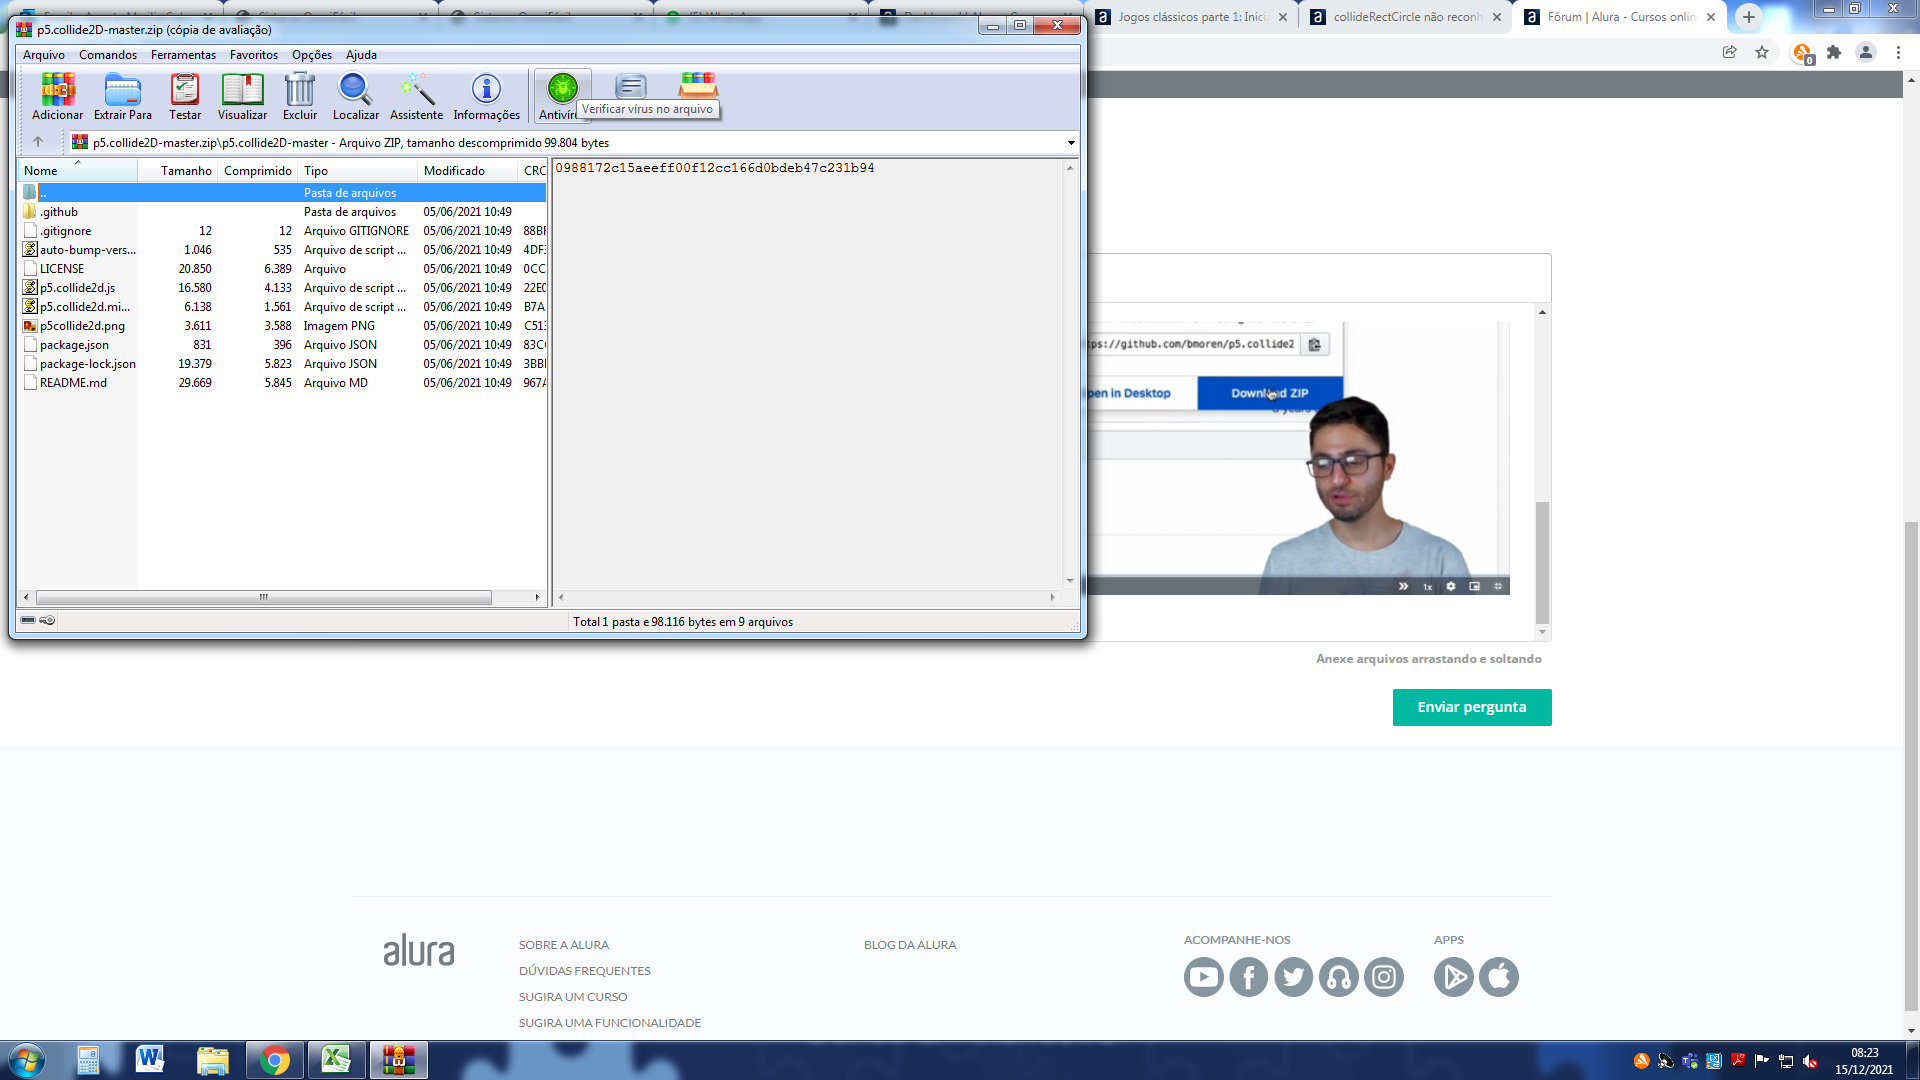Click Chrome share page icon
The image size is (1920, 1080).
1729,52
